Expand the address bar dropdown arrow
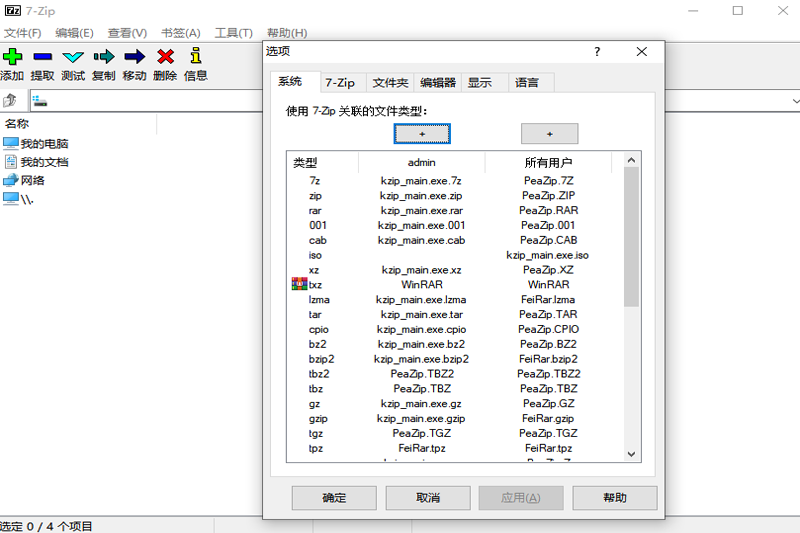Screen dimensions: 800x533 click(x=795, y=101)
